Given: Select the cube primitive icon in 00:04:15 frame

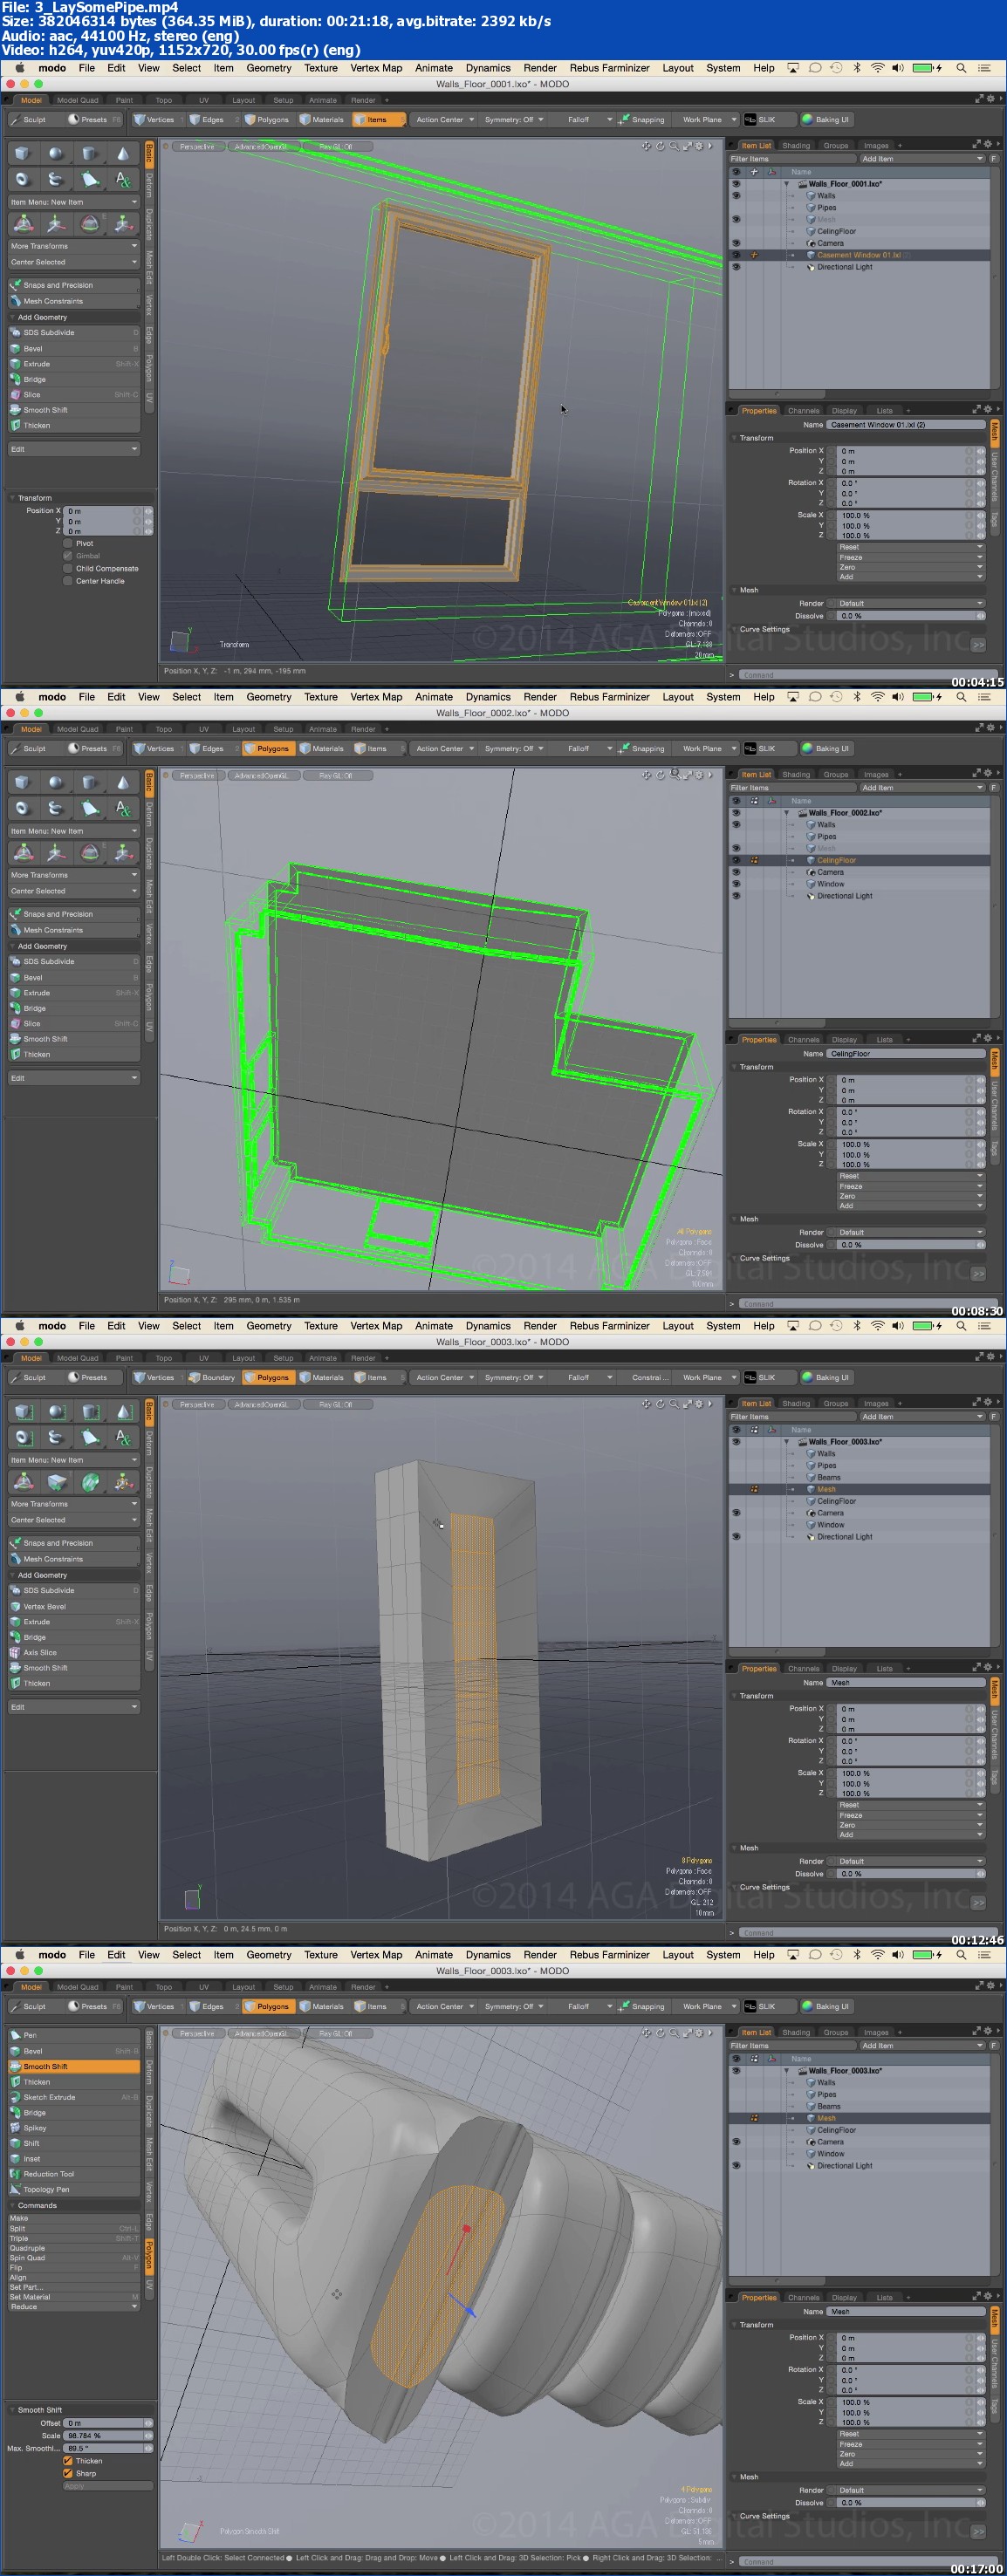Looking at the screenshot, I should pyautogui.click(x=22, y=153).
